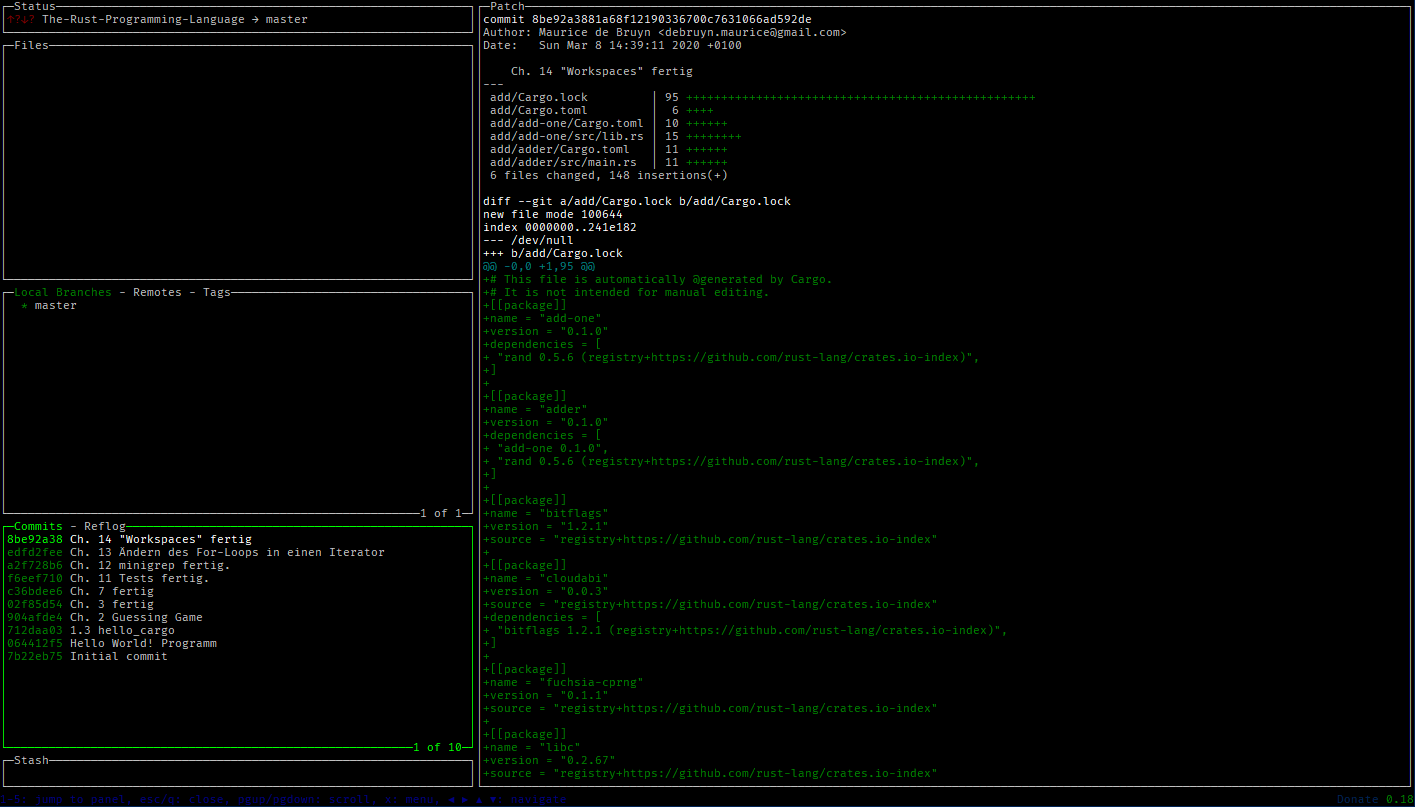Click the '+version = "0.2.67"' line
1415x807 pixels.
549,760
